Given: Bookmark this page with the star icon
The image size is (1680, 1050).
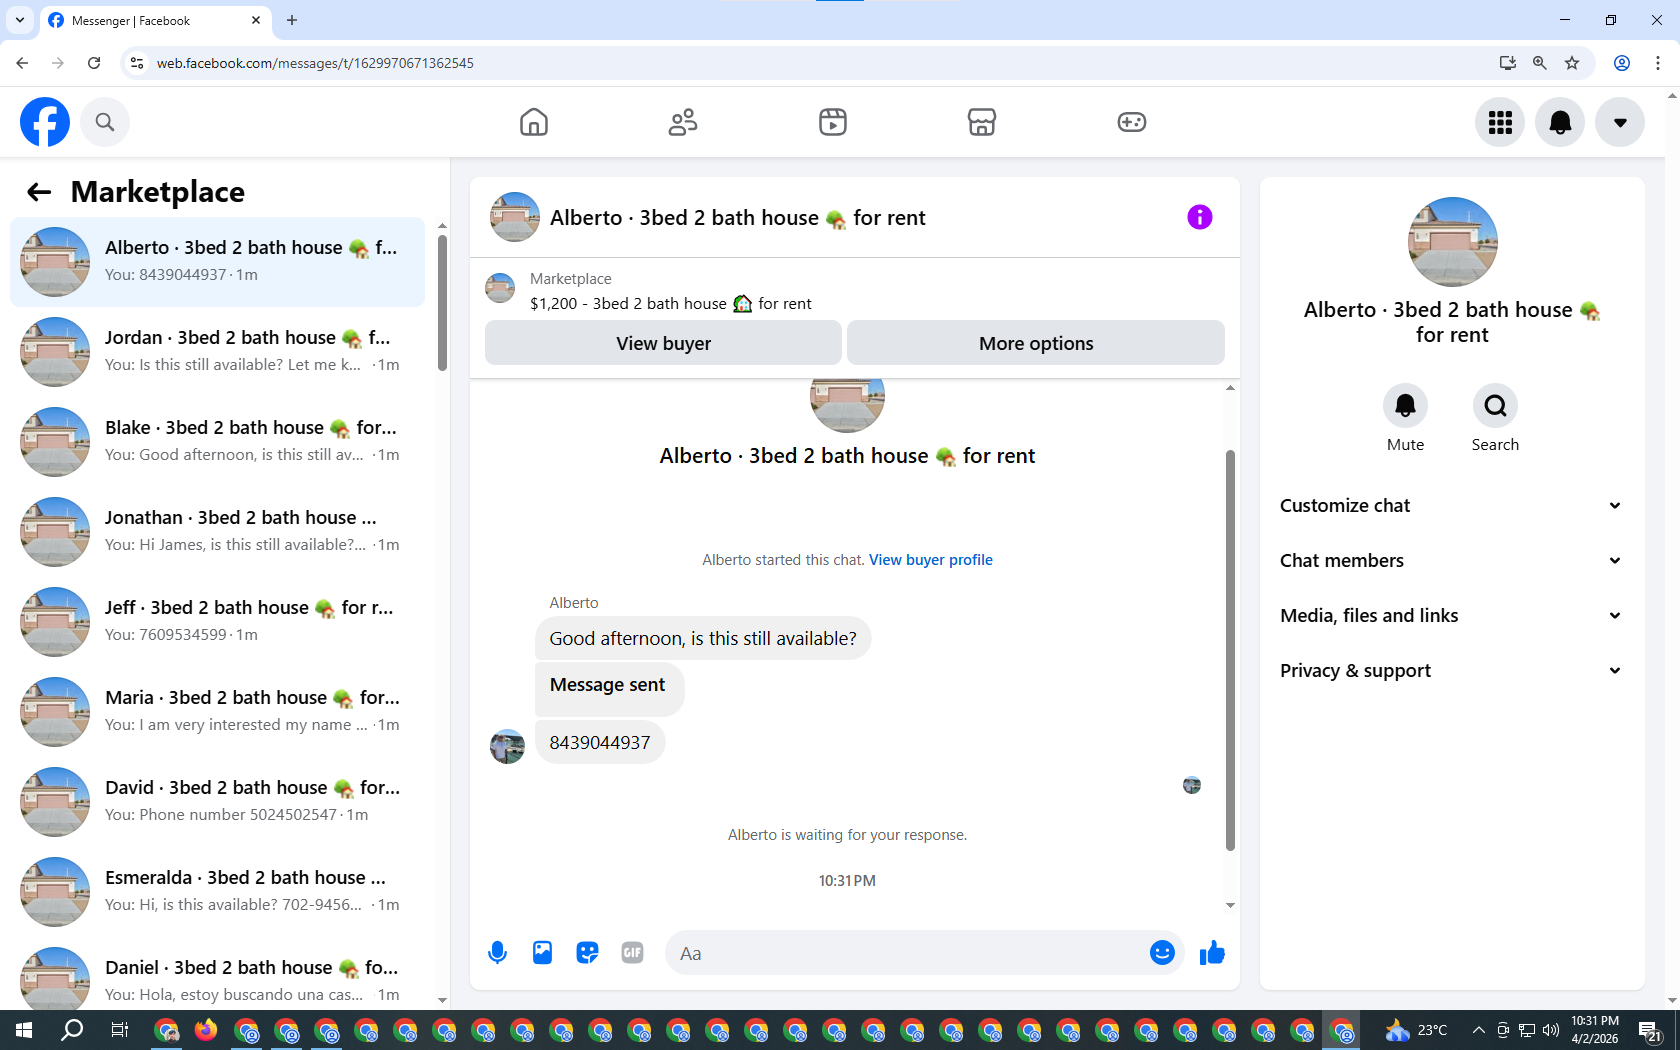Looking at the screenshot, I should (x=1572, y=63).
